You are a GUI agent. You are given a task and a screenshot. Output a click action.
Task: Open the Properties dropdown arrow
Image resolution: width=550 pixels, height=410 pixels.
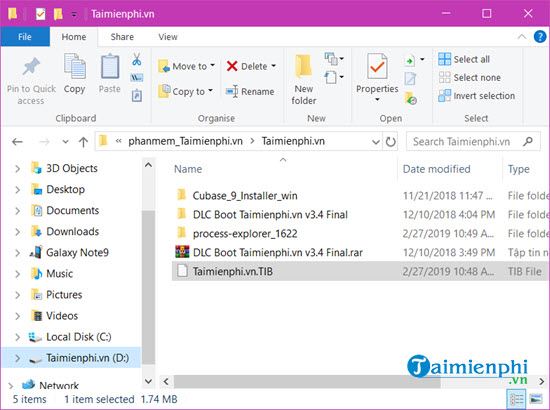377,100
